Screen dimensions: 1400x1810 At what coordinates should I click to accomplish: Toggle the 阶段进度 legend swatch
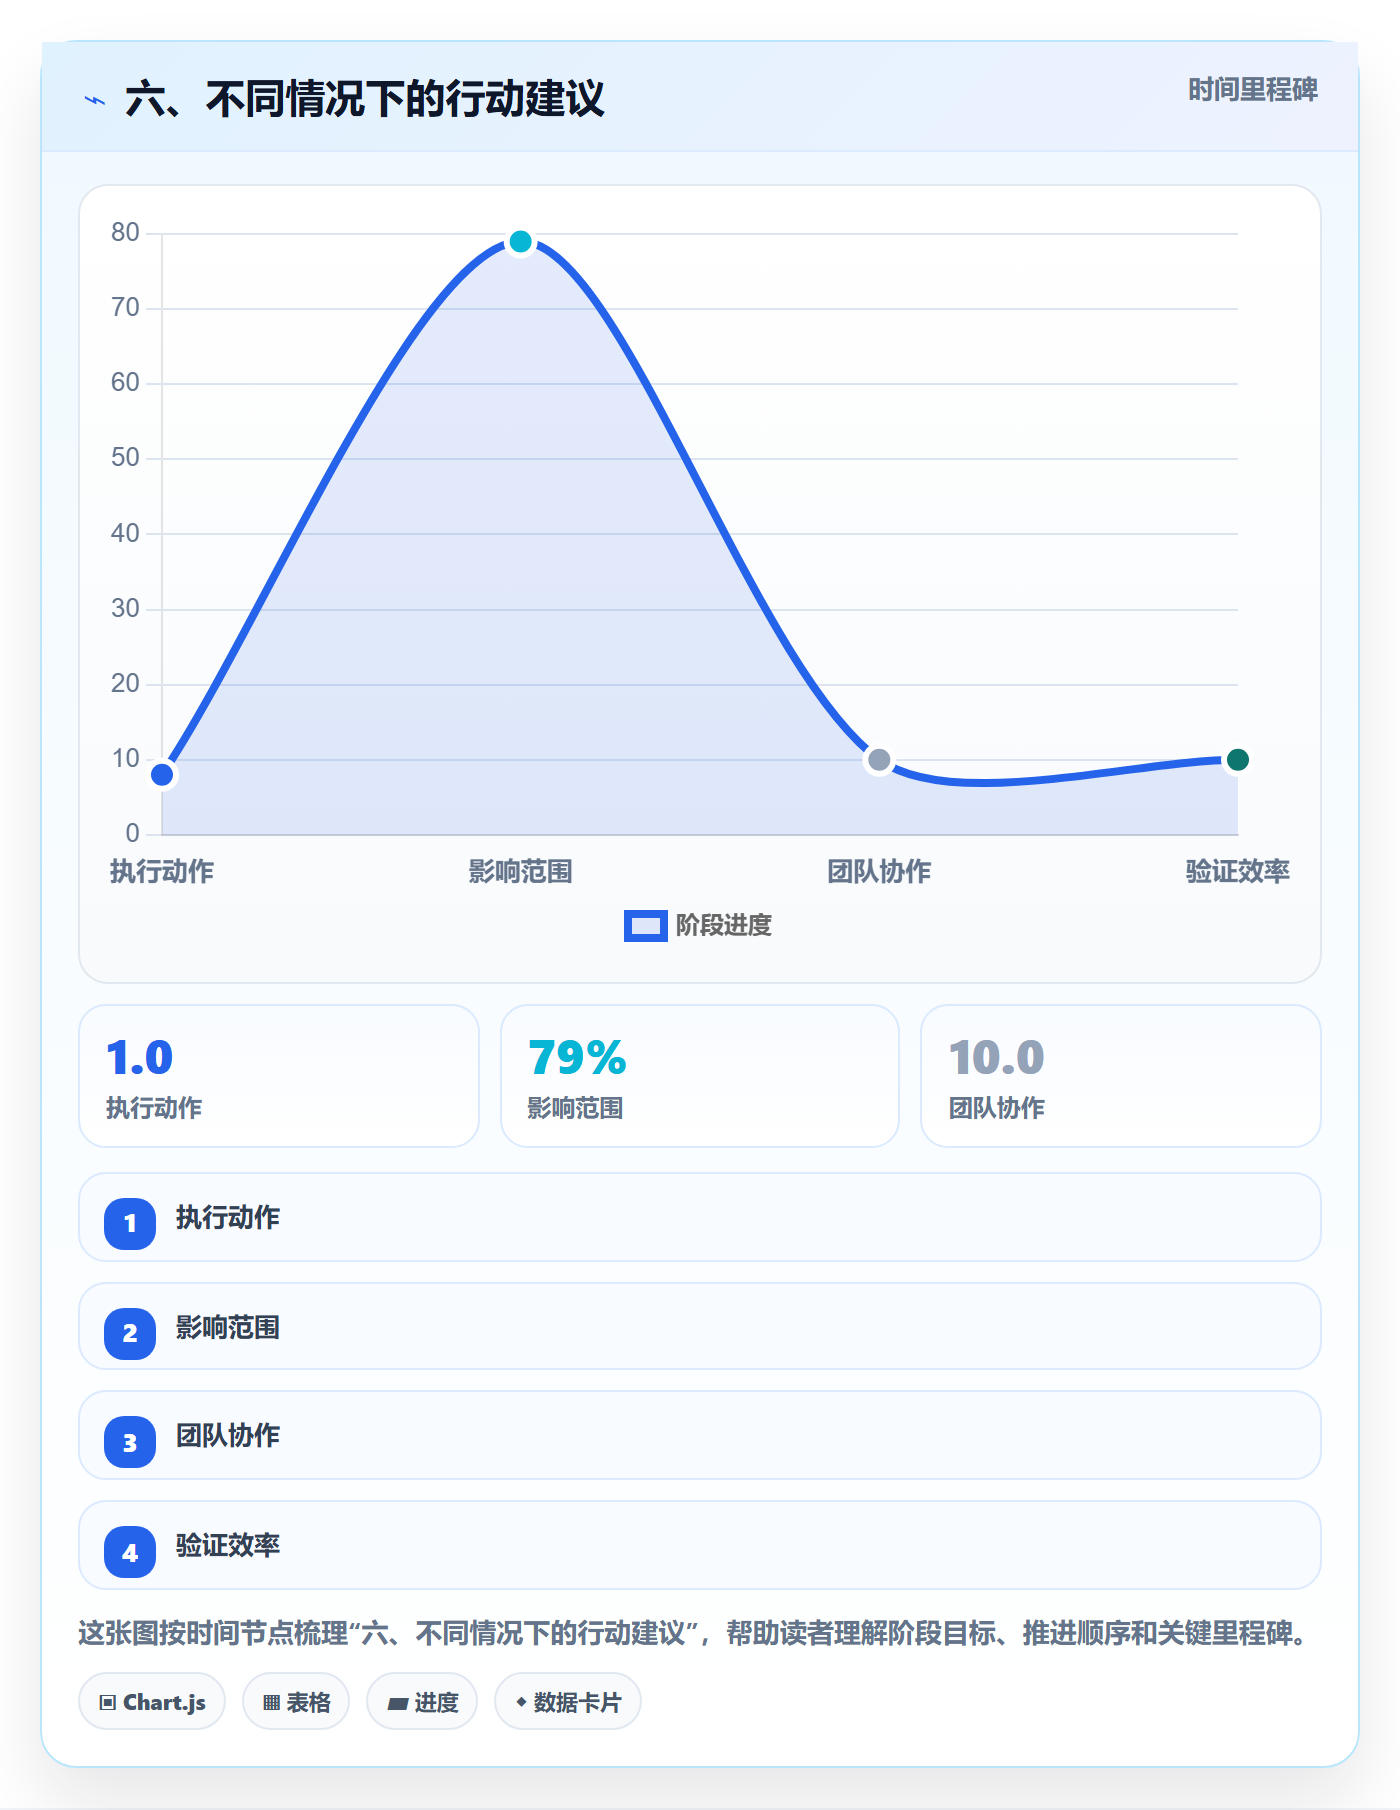(x=645, y=926)
